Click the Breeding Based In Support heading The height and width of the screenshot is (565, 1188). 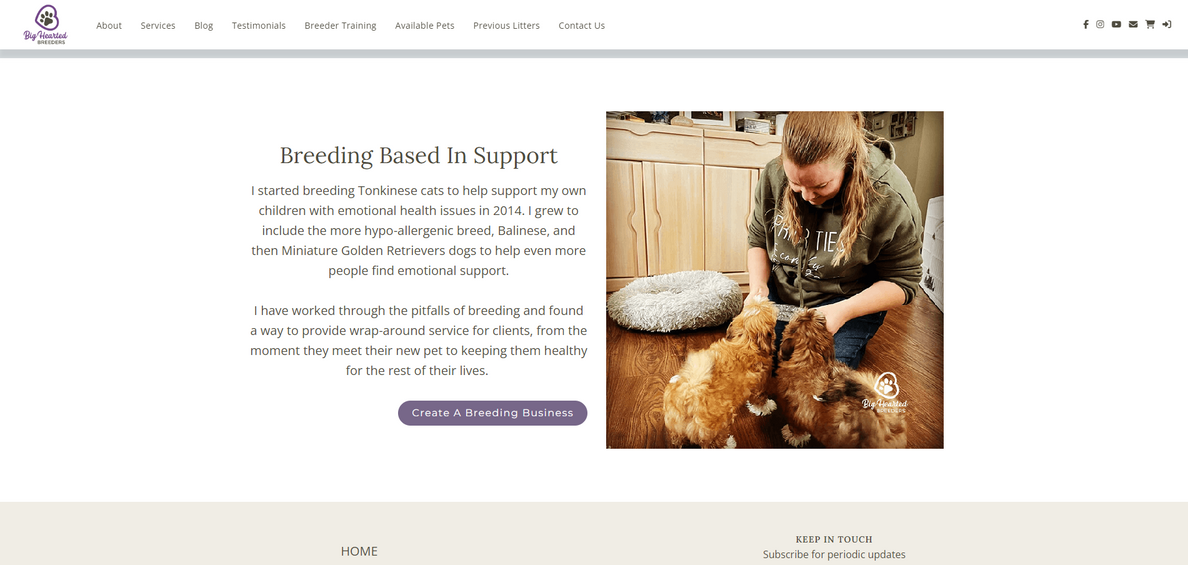point(418,155)
